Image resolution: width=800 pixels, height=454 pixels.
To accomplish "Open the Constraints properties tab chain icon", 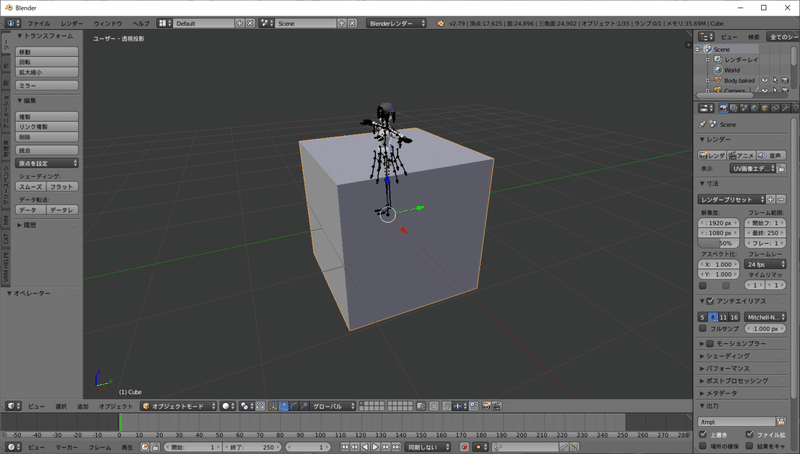I will (774, 108).
